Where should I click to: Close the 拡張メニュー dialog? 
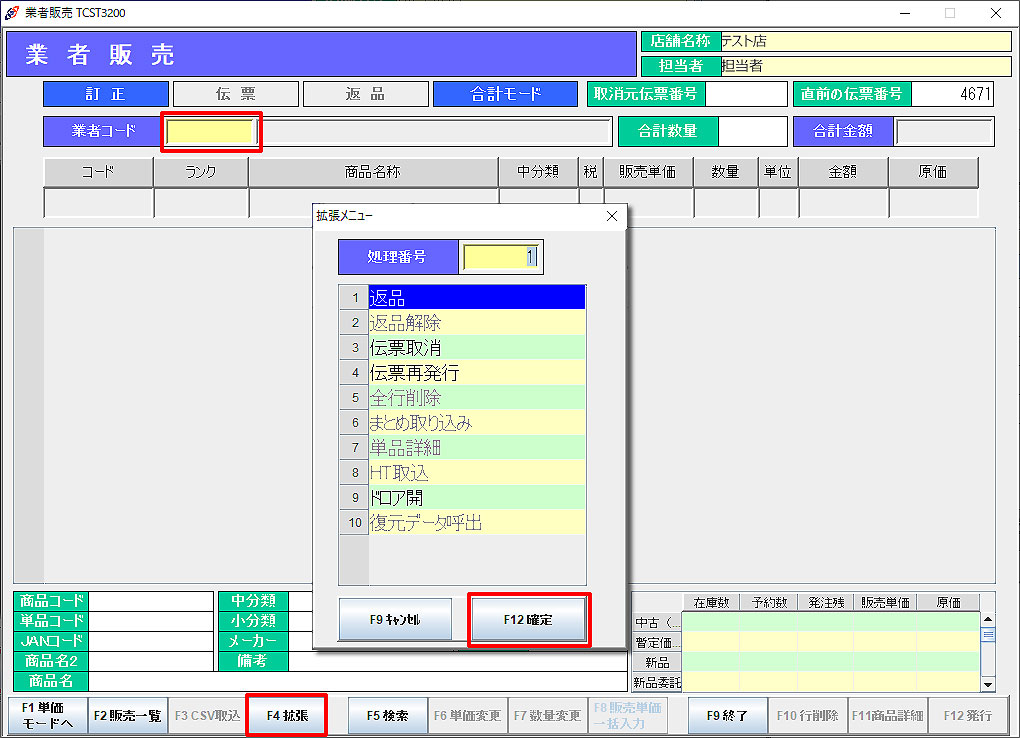612,215
